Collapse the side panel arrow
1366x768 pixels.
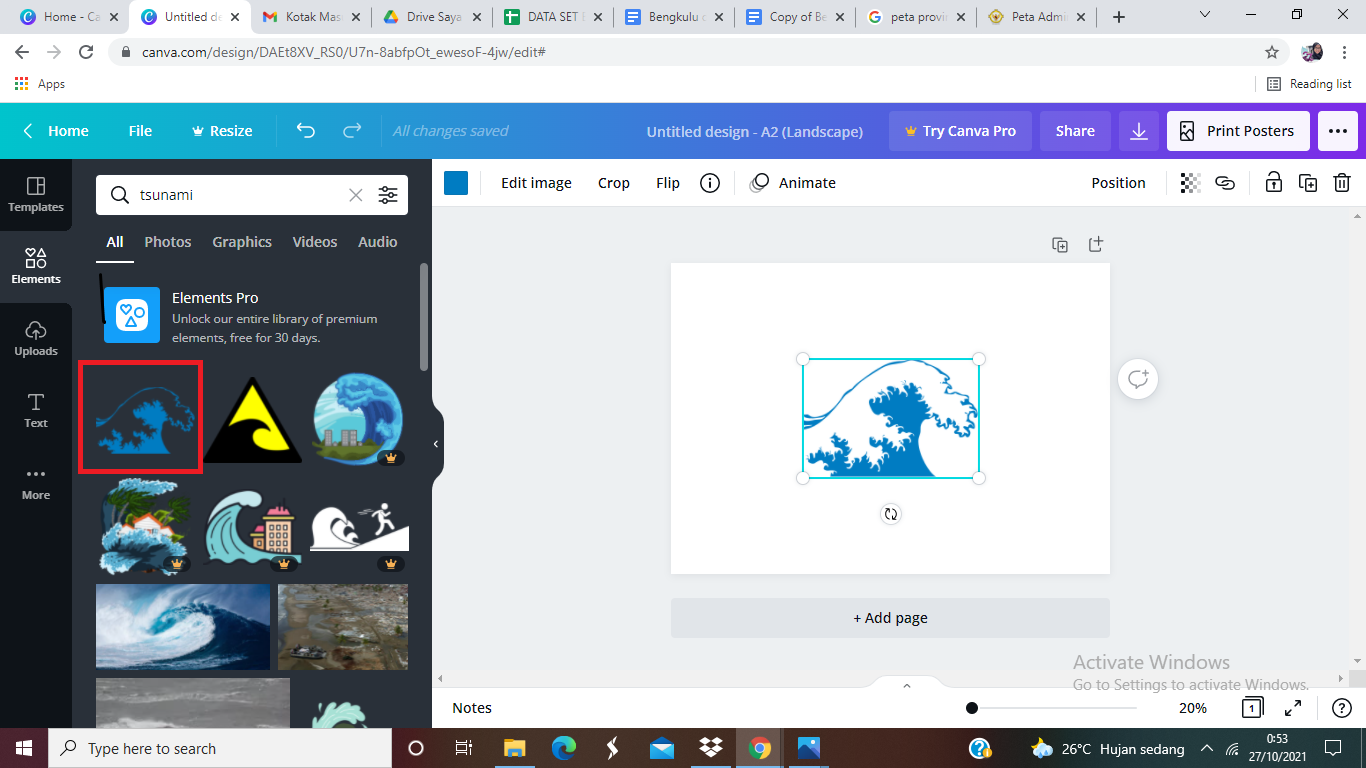click(x=436, y=444)
